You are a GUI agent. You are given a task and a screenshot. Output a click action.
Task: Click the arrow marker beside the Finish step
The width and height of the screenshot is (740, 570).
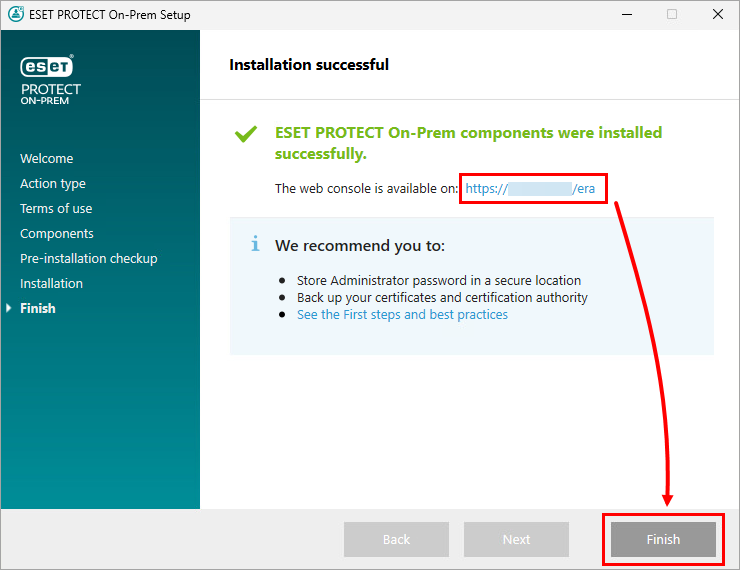coord(10,309)
